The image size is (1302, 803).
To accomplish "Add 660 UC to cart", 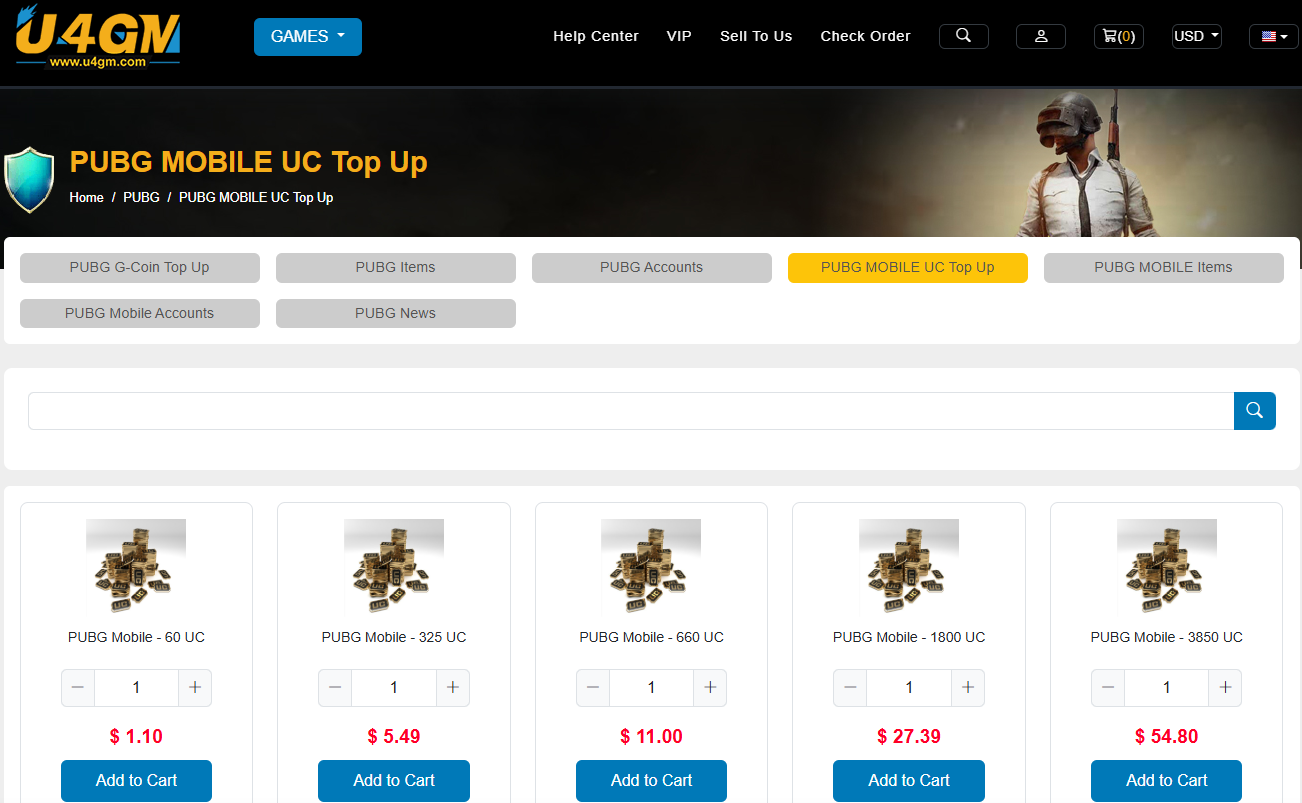I will click(x=651, y=781).
